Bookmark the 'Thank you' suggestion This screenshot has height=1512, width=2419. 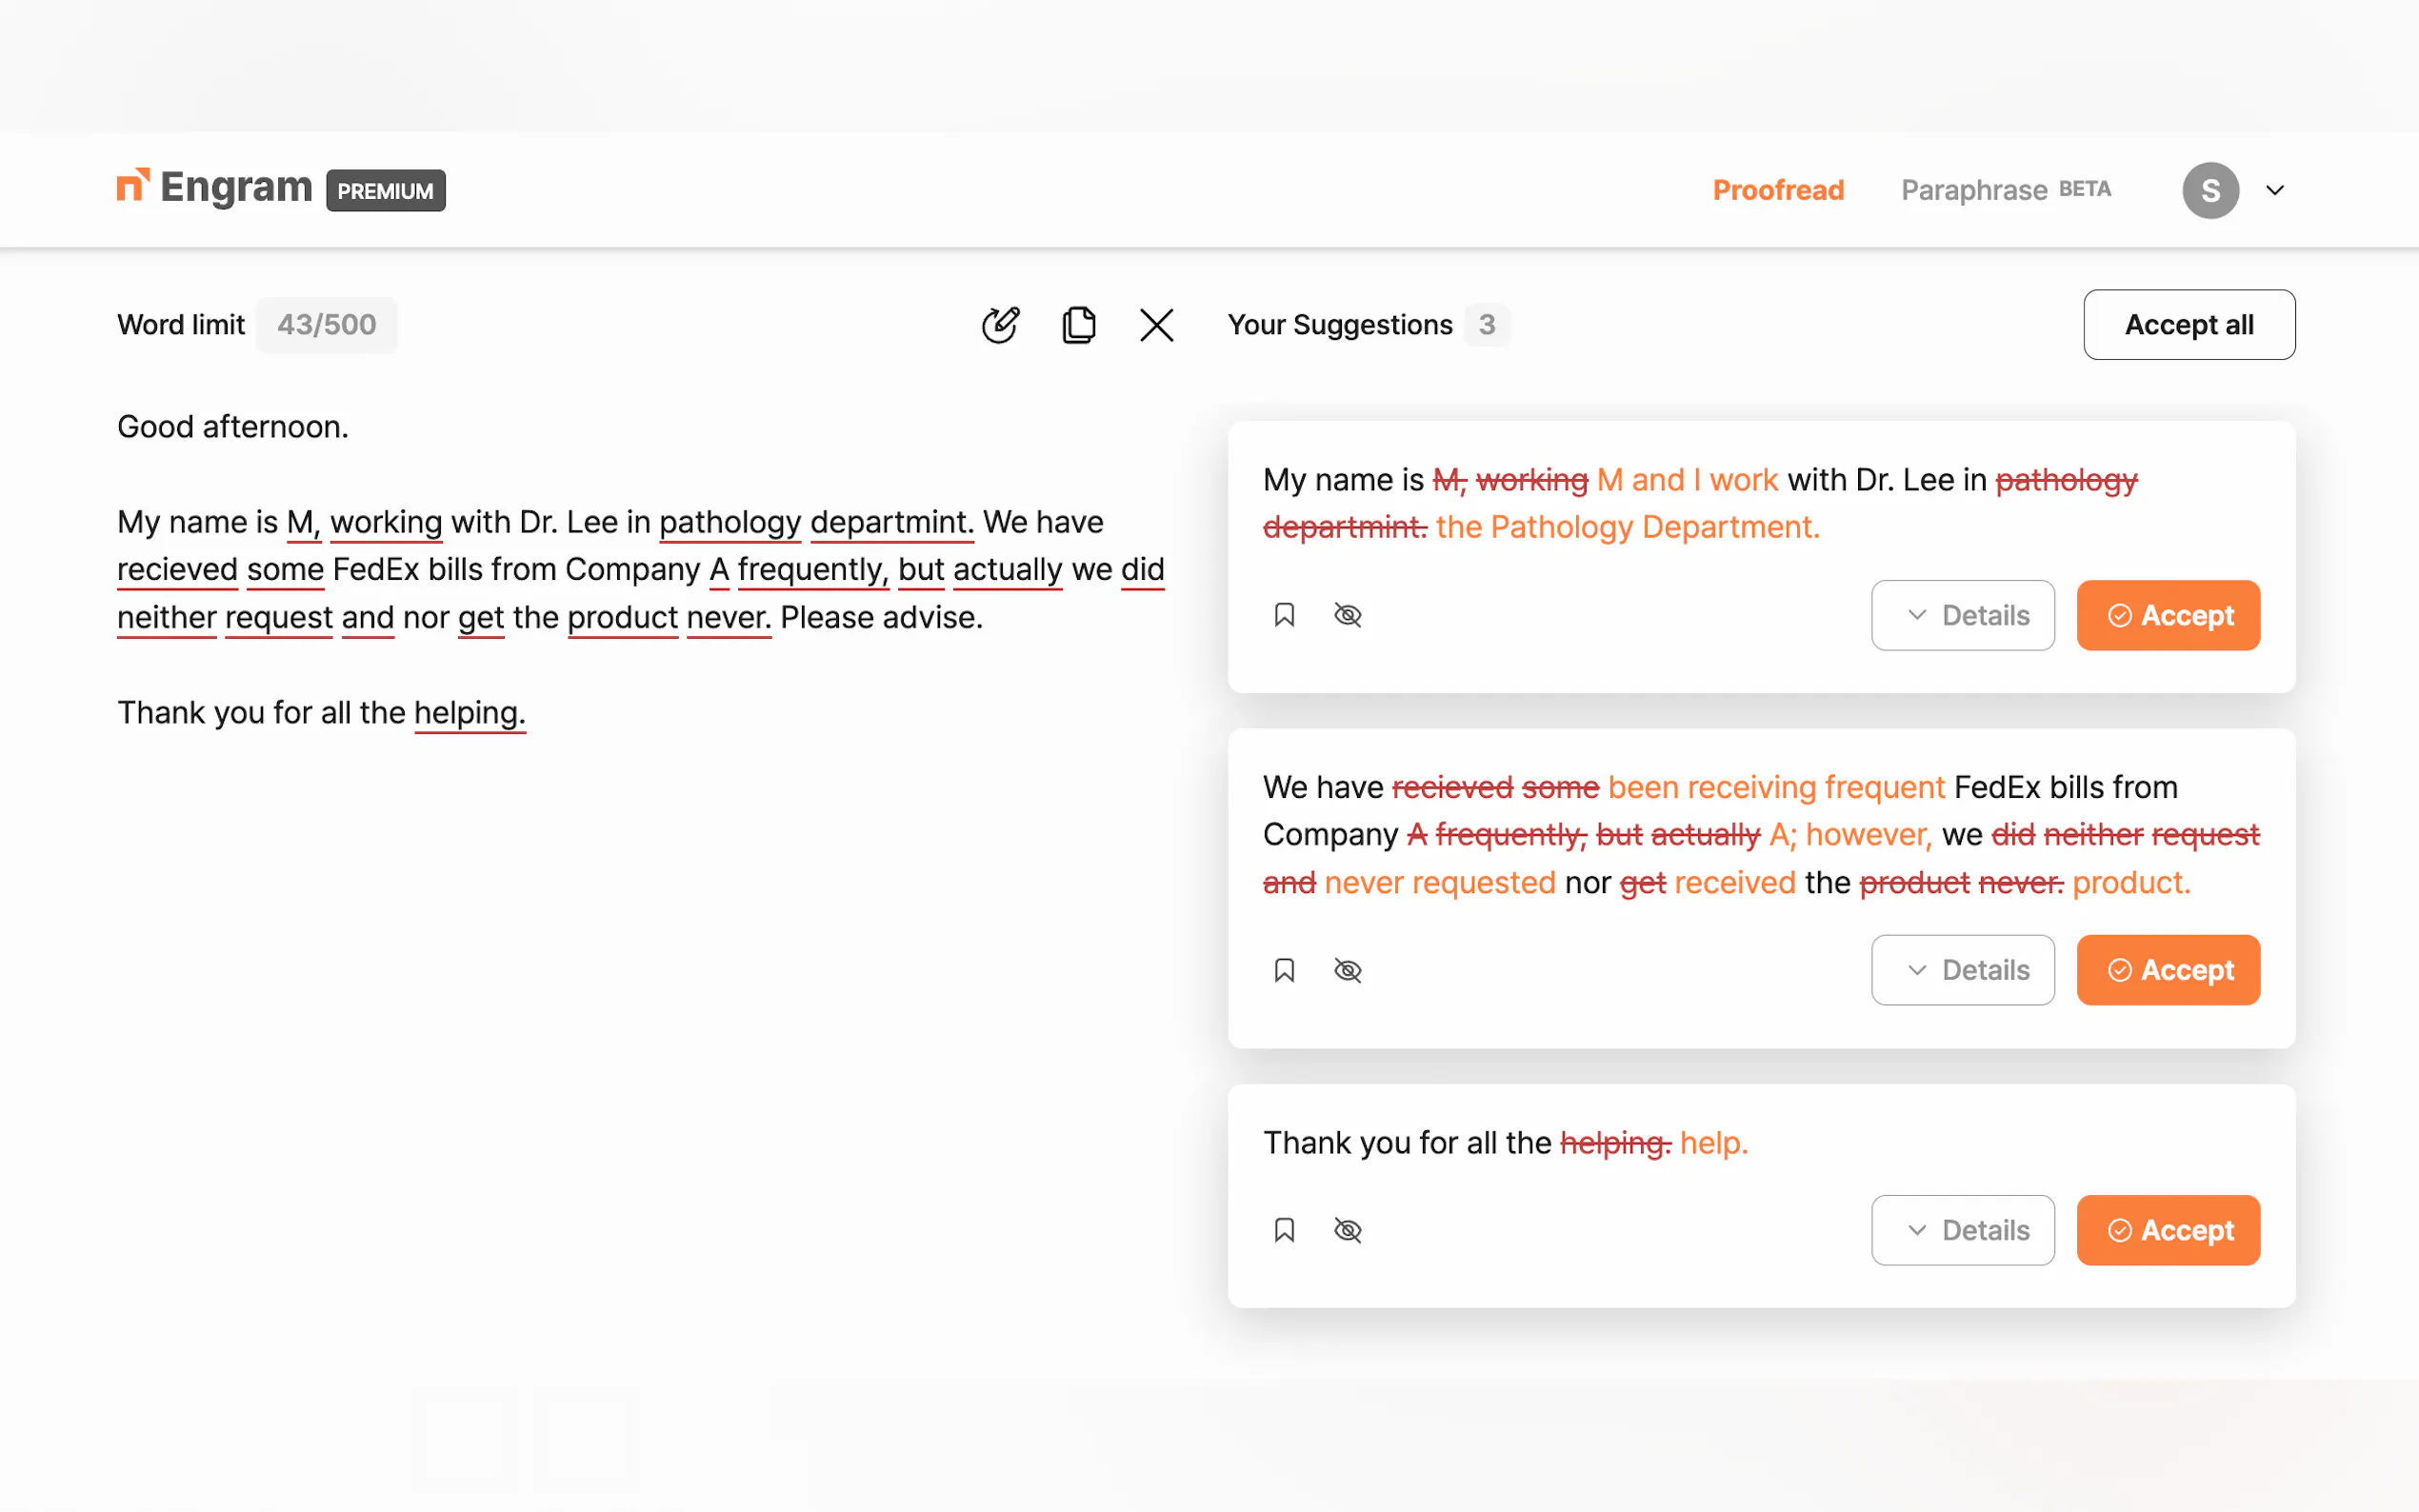(x=1284, y=1230)
